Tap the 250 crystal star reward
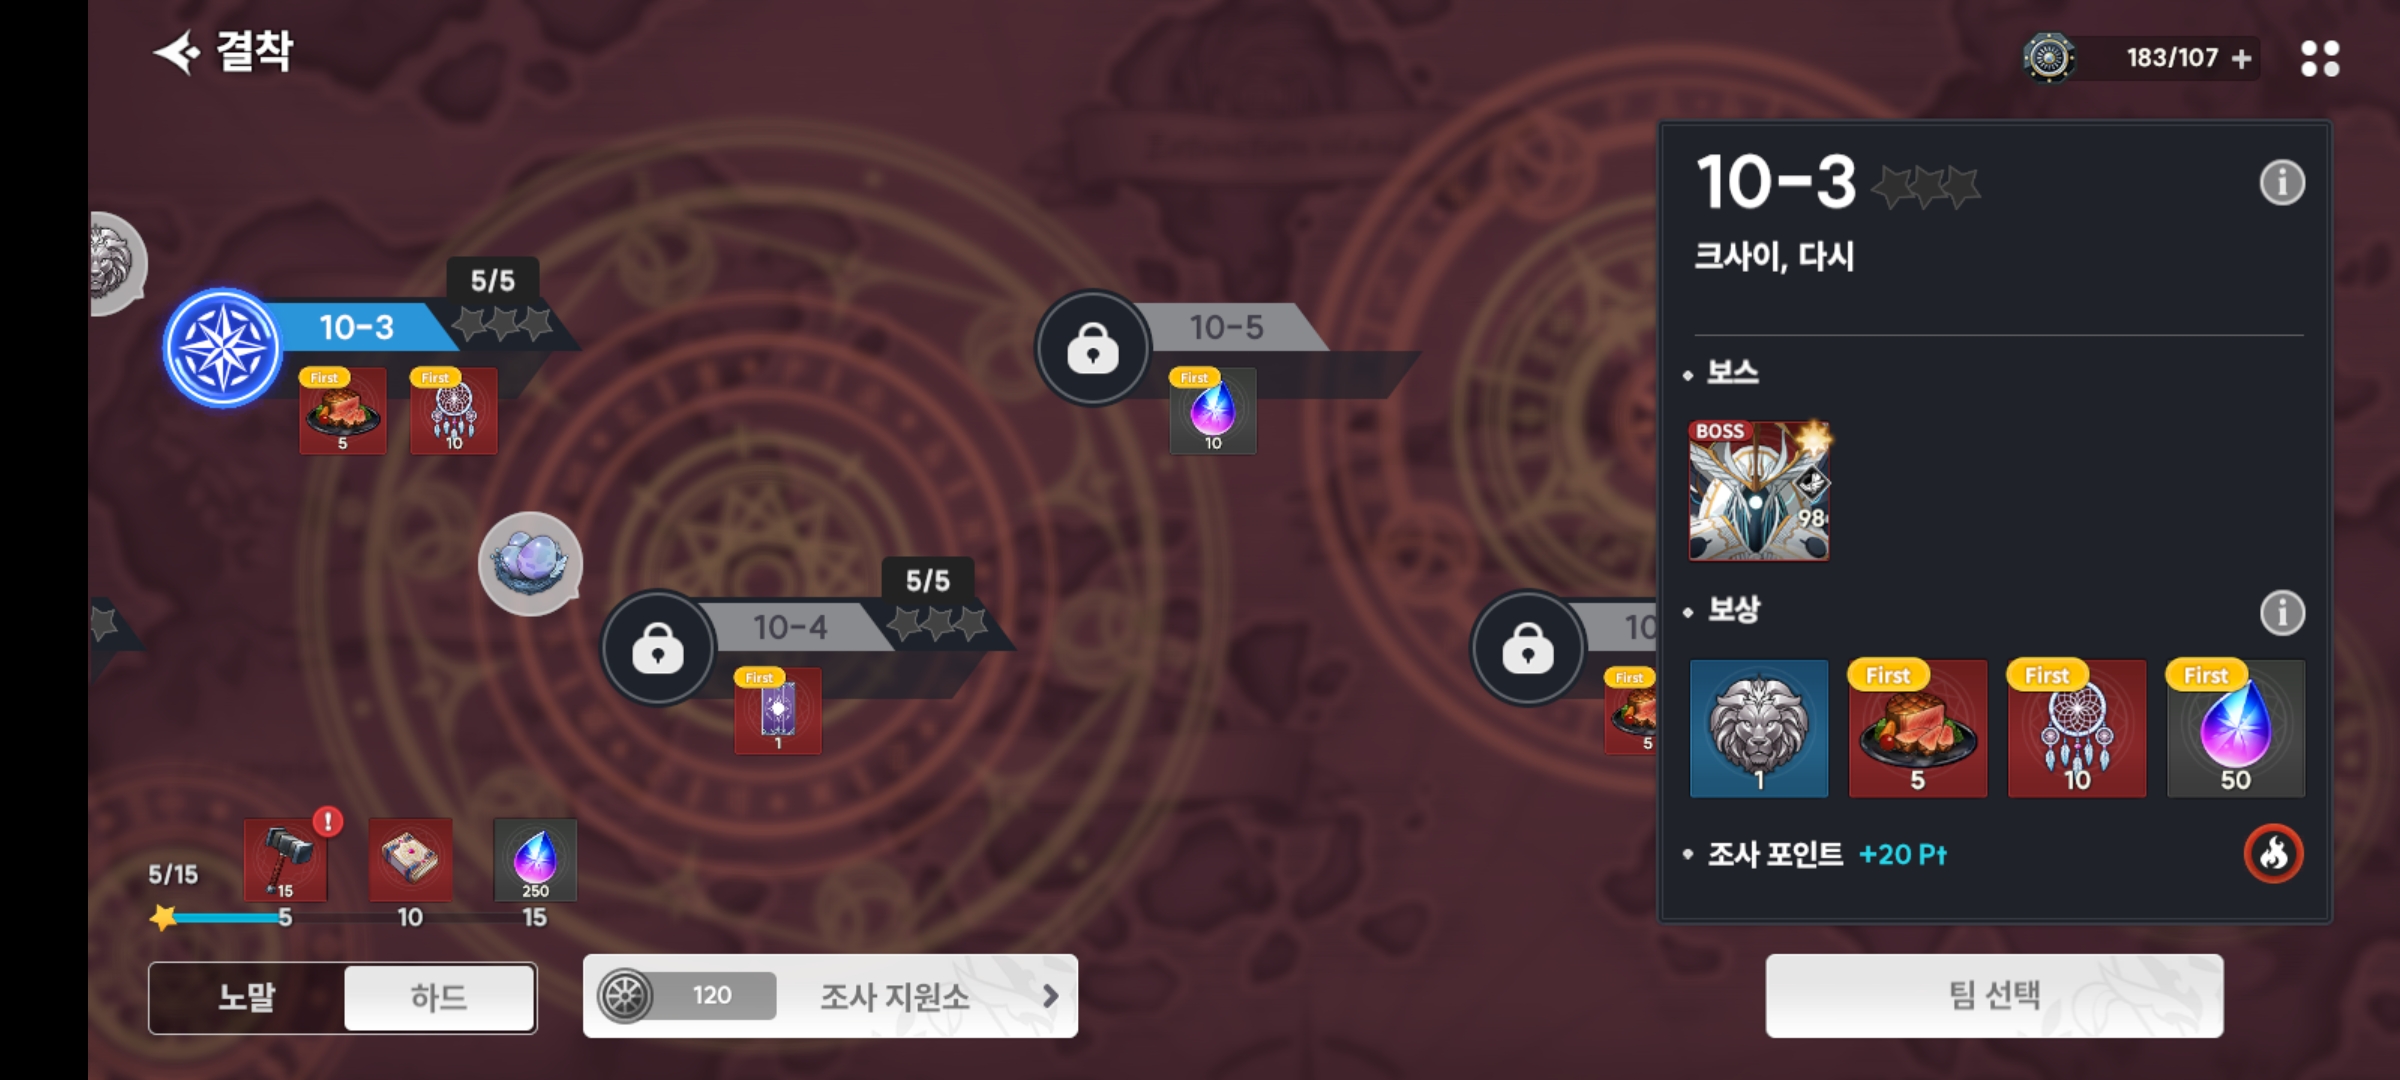 coord(535,860)
